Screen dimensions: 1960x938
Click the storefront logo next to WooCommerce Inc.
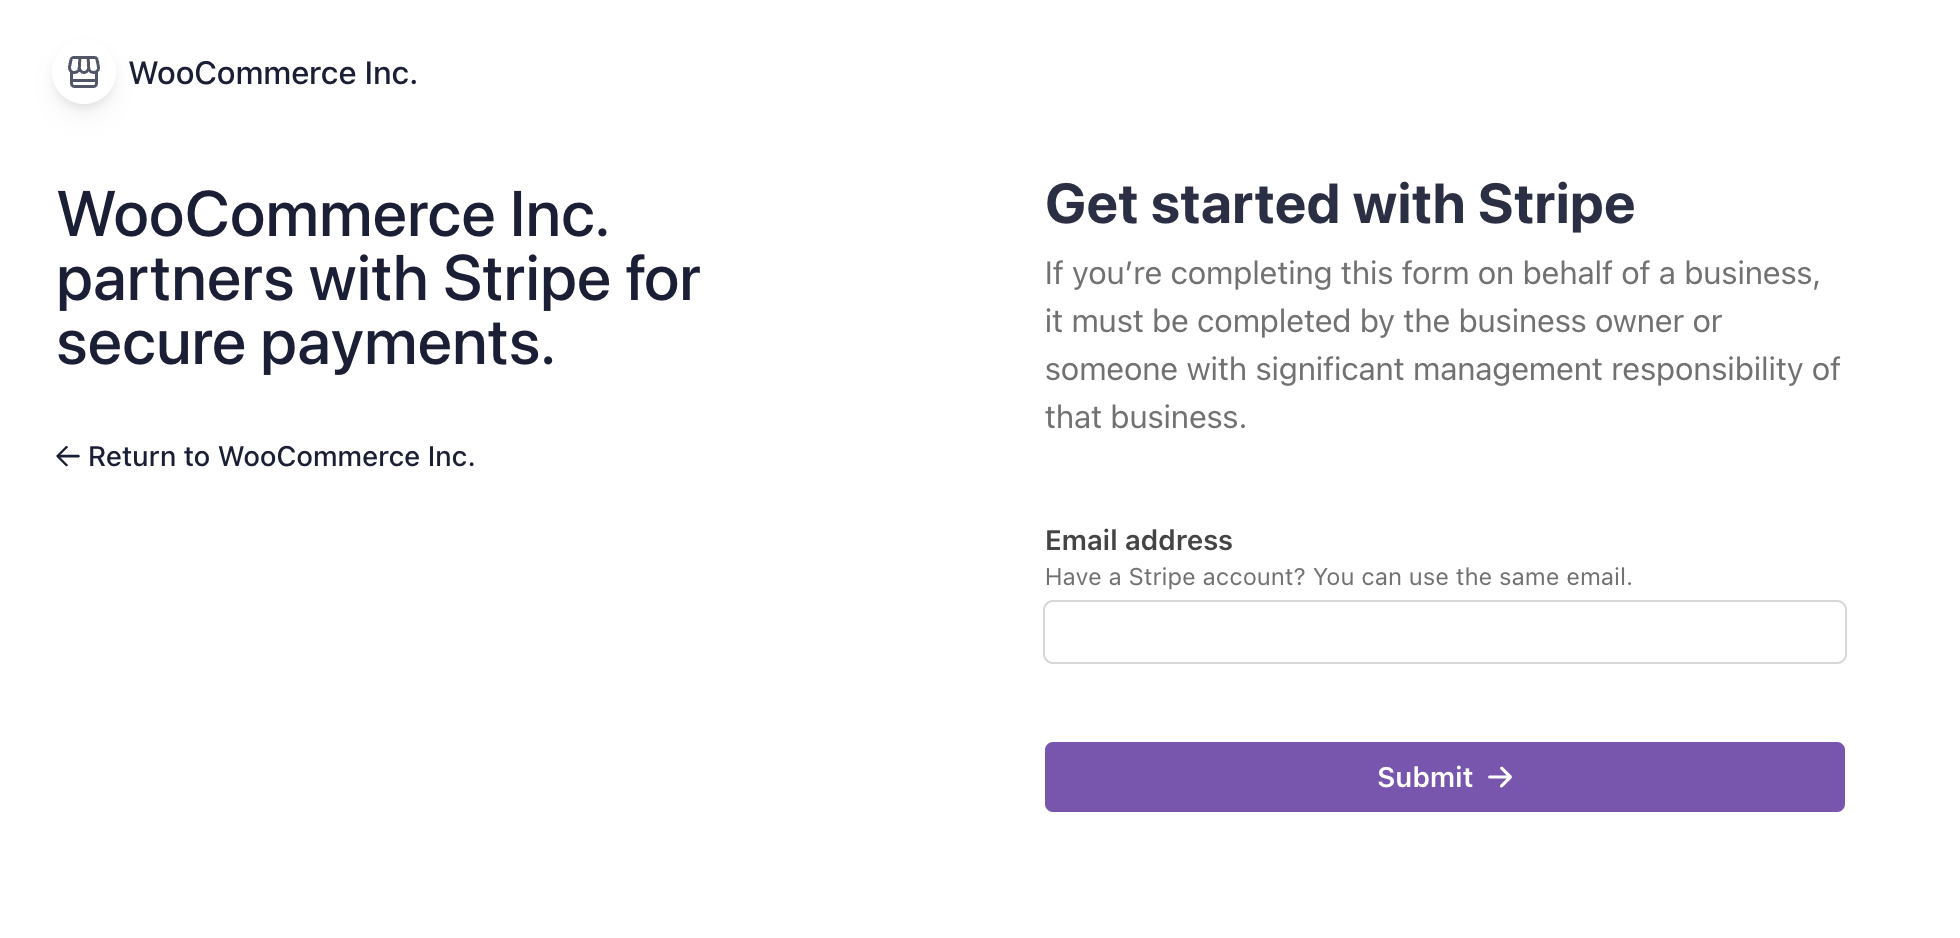click(x=83, y=71)
